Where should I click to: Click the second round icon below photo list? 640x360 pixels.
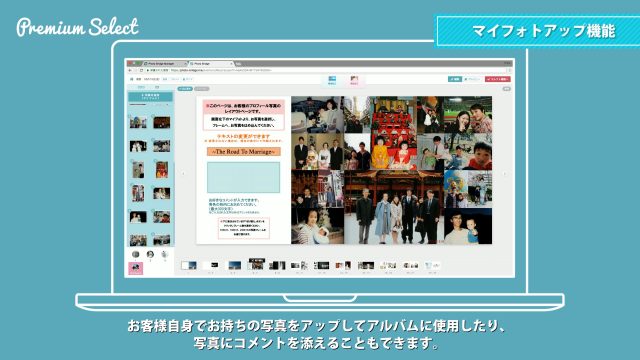coord(150,254)
